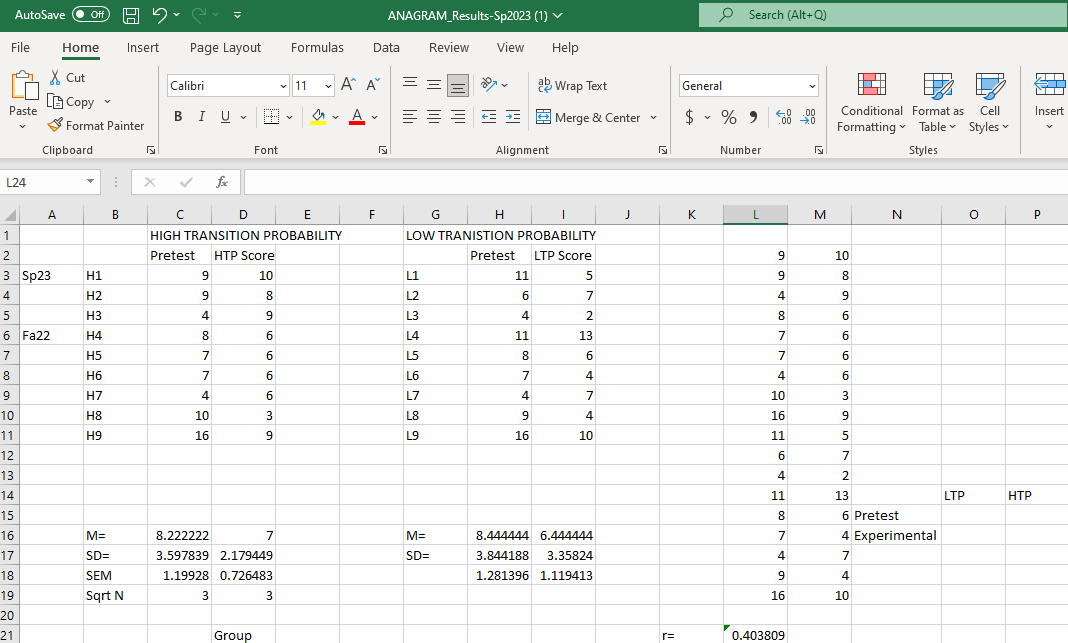The image size is (1068, 643).
Task: Click Increase Decimal icon
Action: click(x=785, y=117)
